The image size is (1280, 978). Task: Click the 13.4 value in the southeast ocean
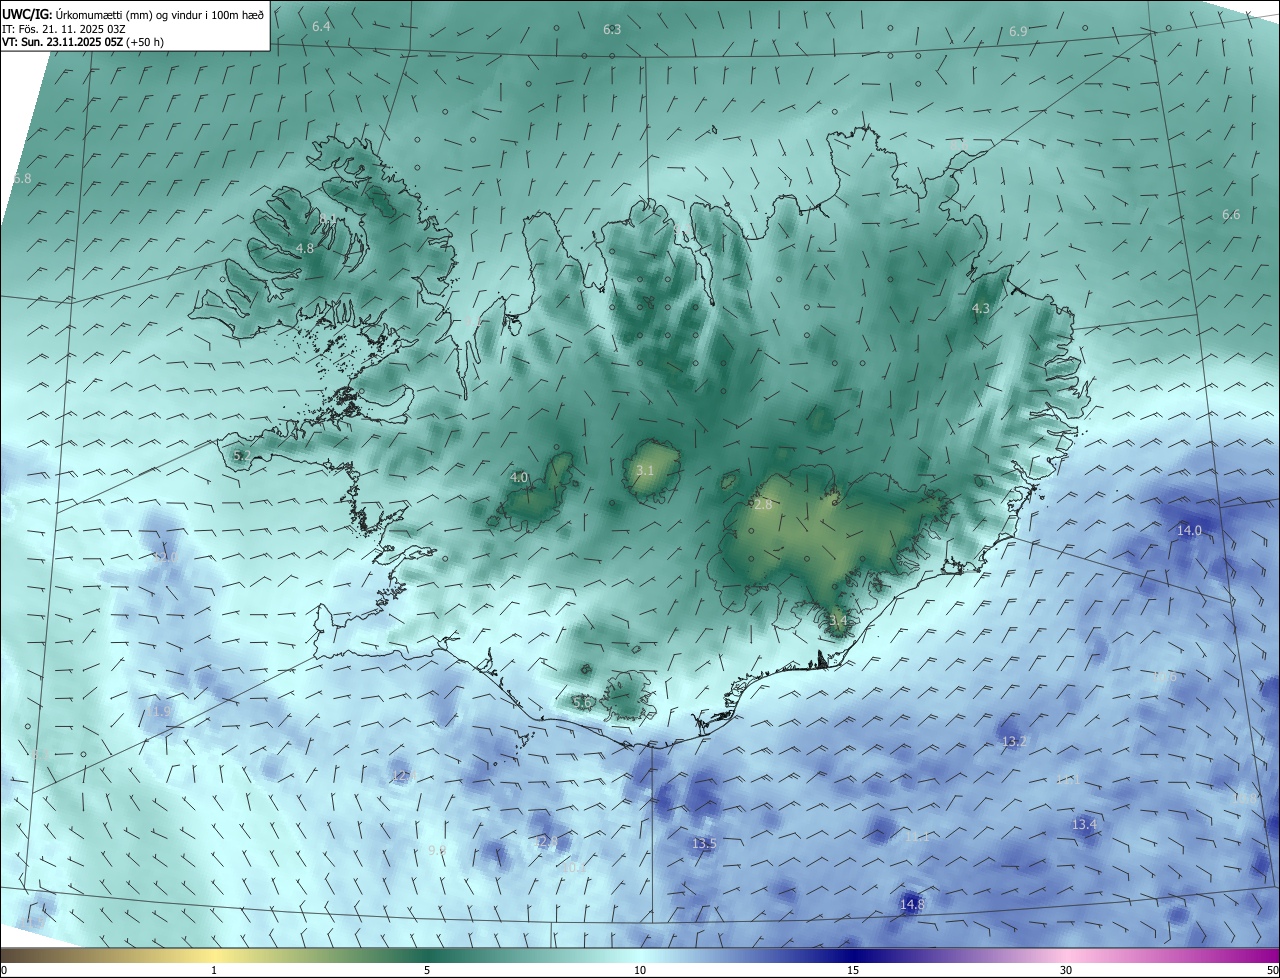pyautogui.click(x=1085, y=825)
